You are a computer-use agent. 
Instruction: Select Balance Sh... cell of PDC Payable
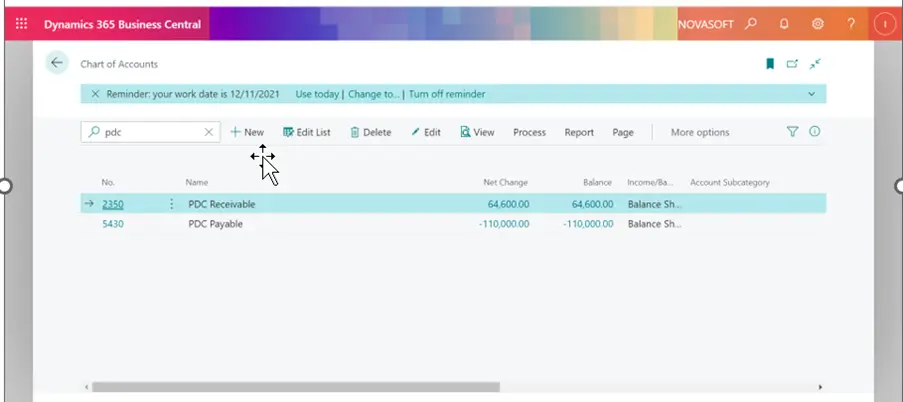[654, 223]
